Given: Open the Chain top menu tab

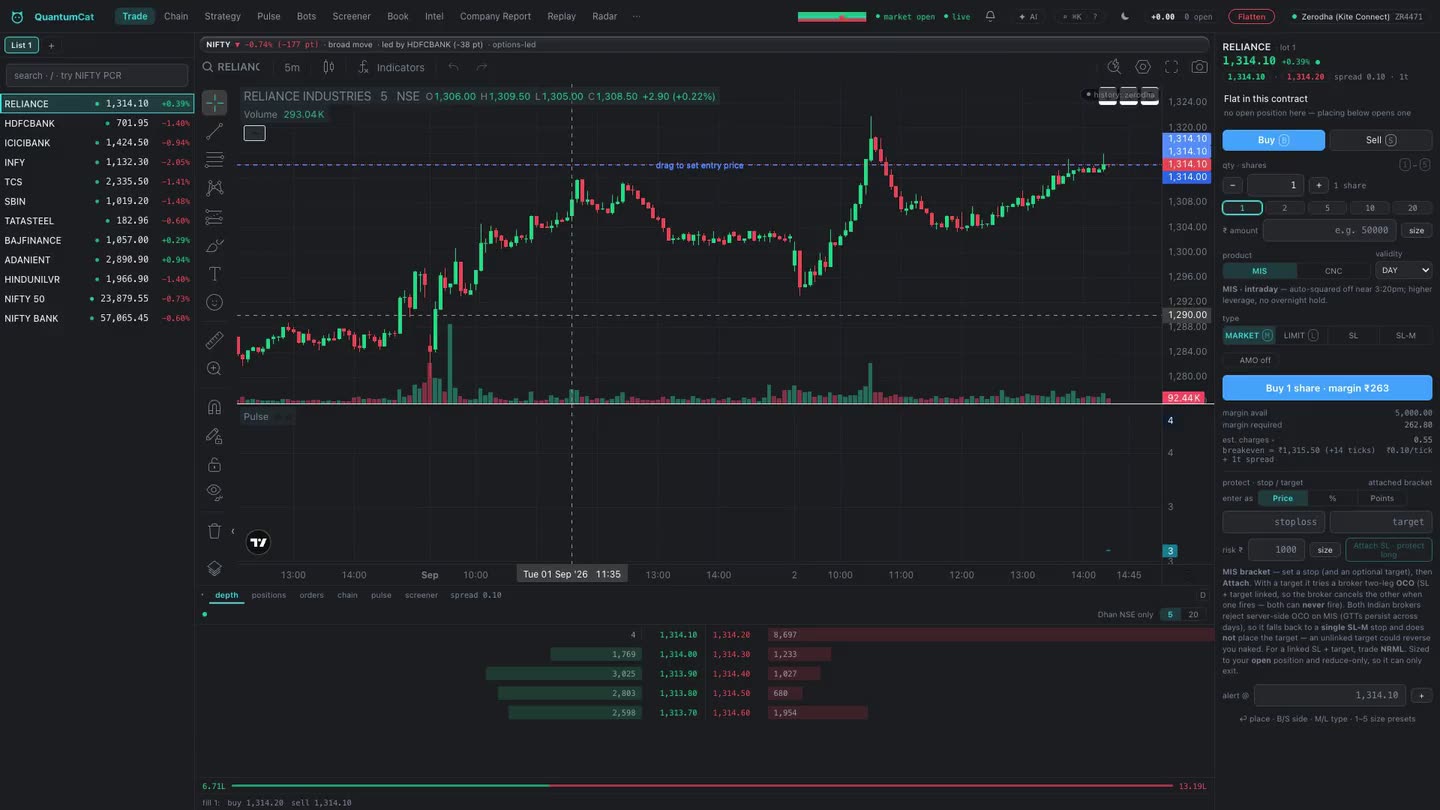Looking at the screenshot, I should pos(176,16).
